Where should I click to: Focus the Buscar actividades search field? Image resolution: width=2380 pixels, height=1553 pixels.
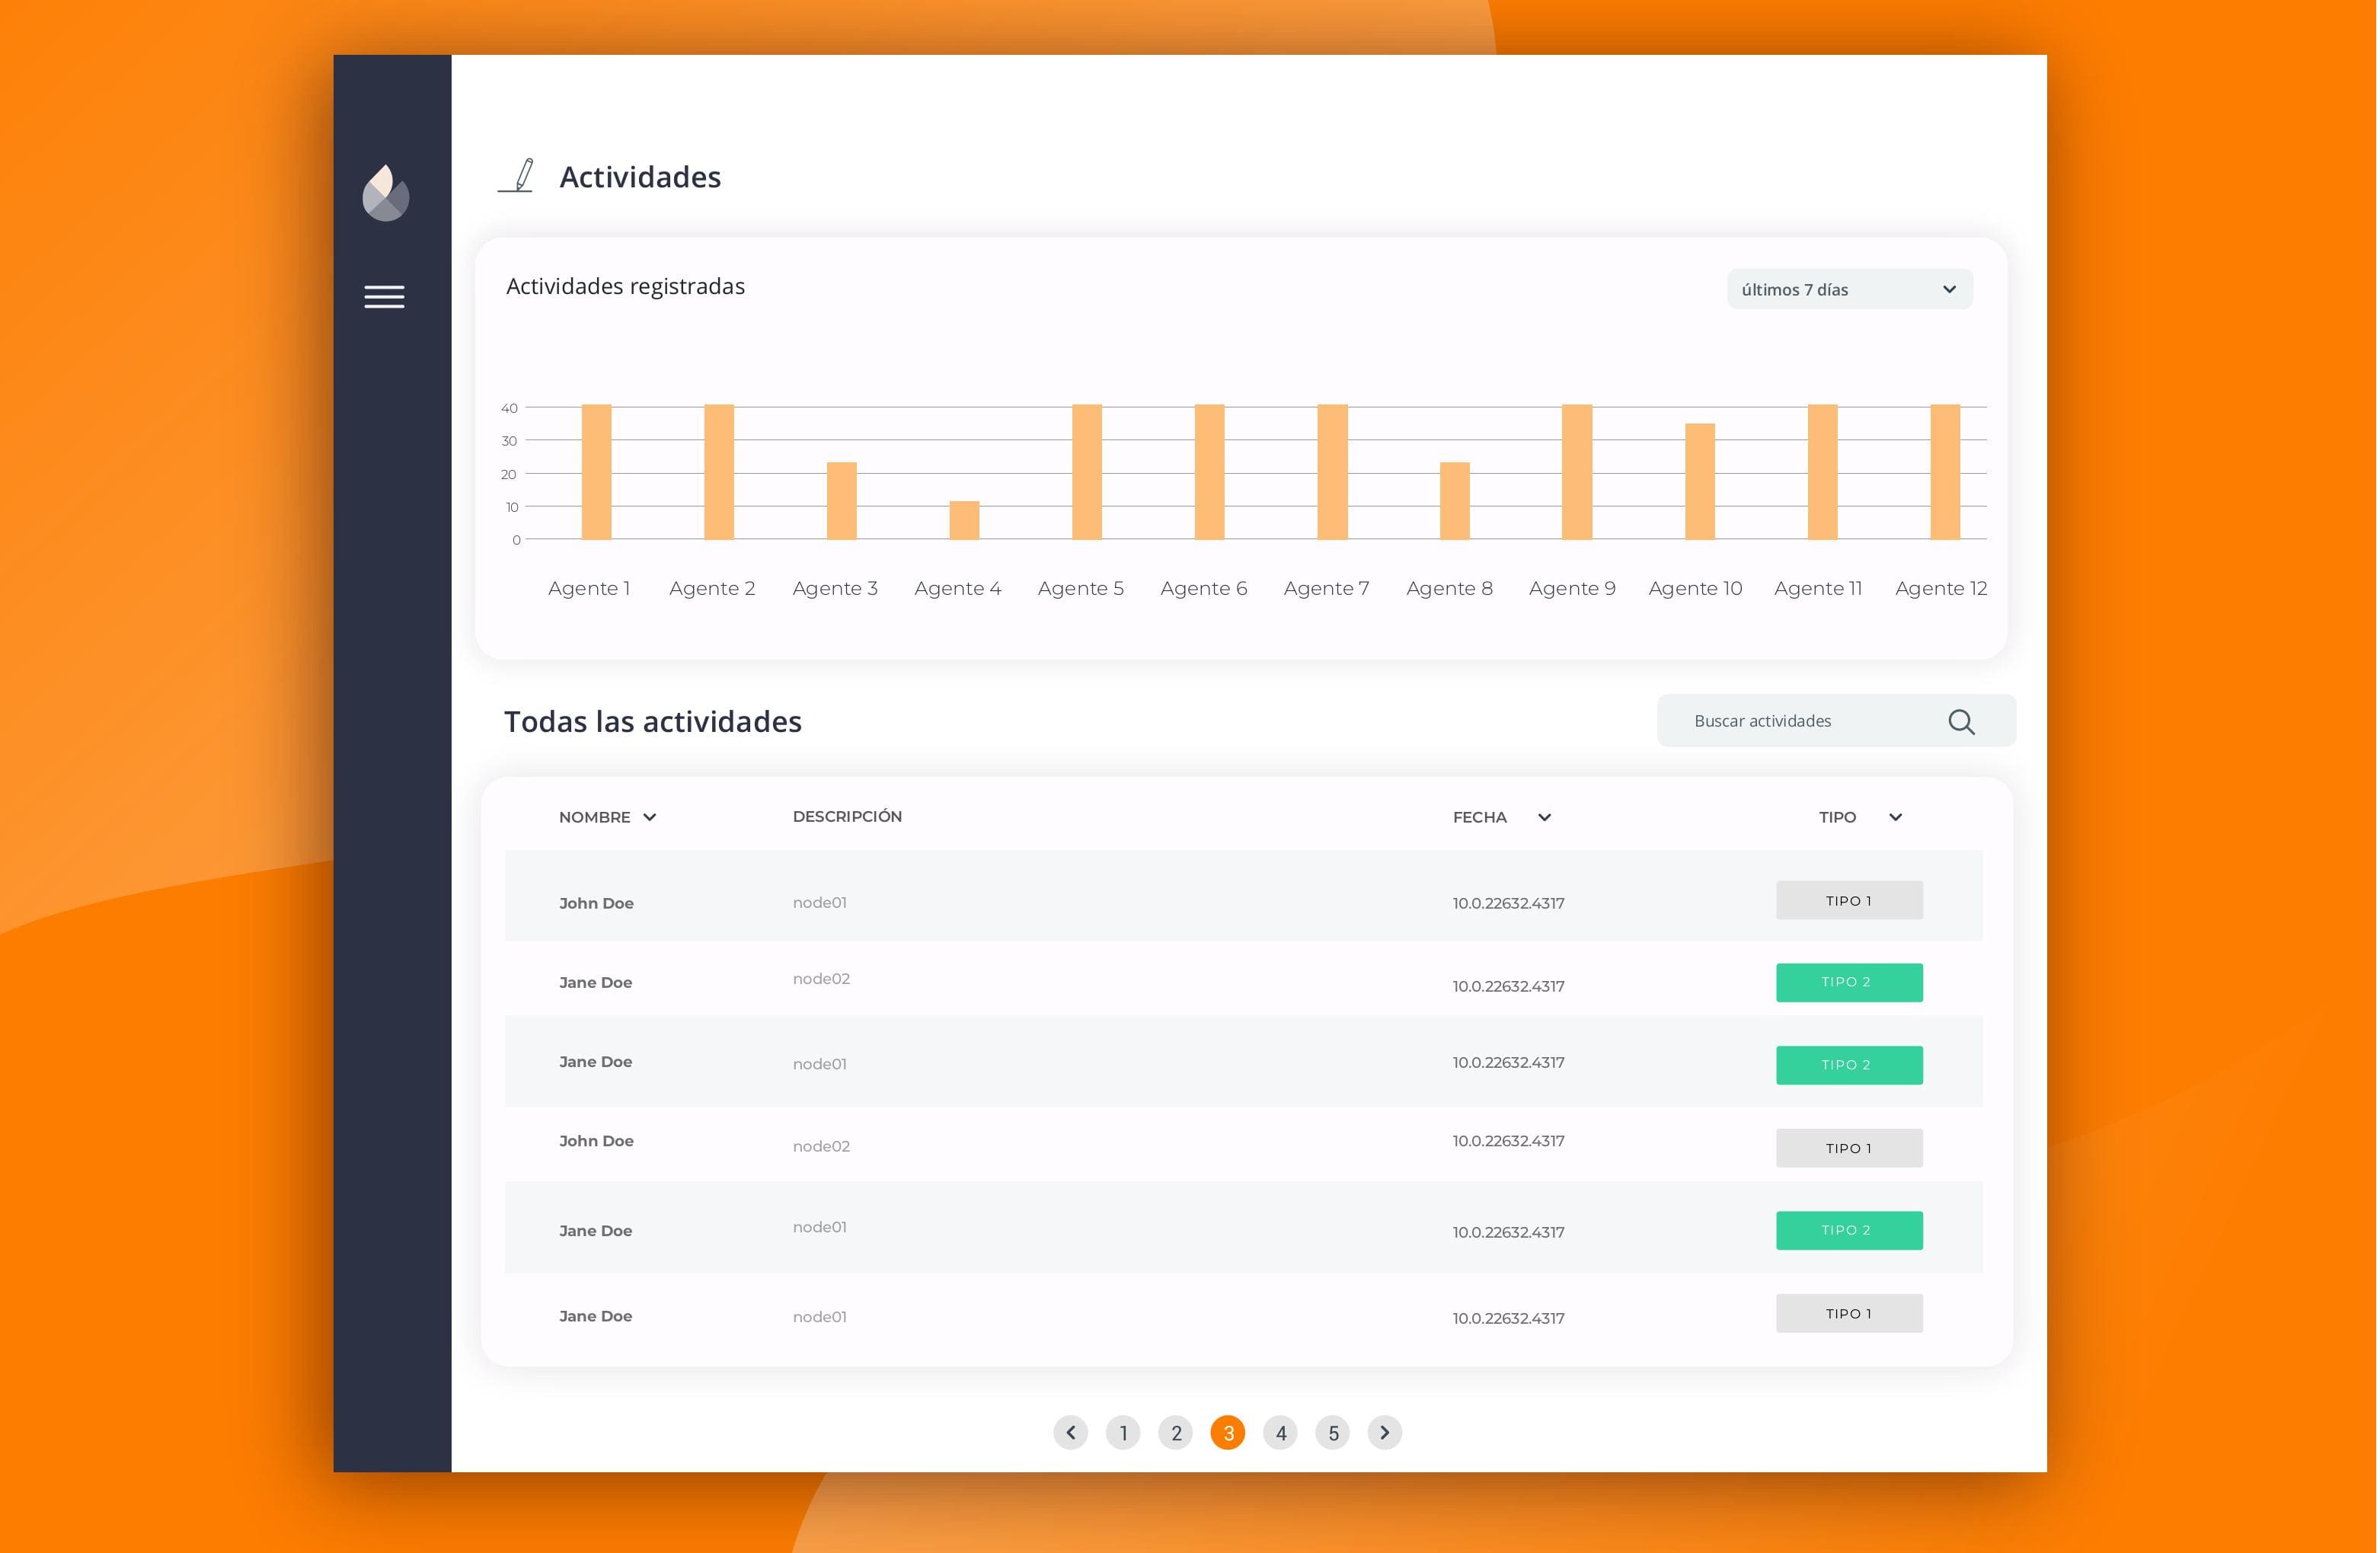(1836, 721)
